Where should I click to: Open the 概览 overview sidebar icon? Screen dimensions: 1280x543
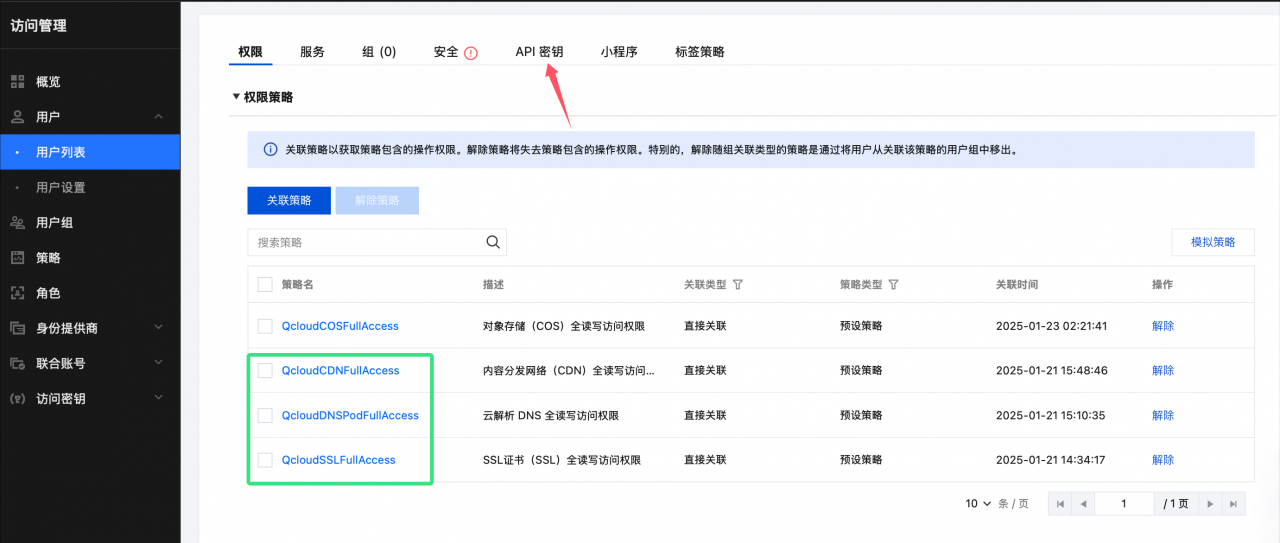point(17,82)
